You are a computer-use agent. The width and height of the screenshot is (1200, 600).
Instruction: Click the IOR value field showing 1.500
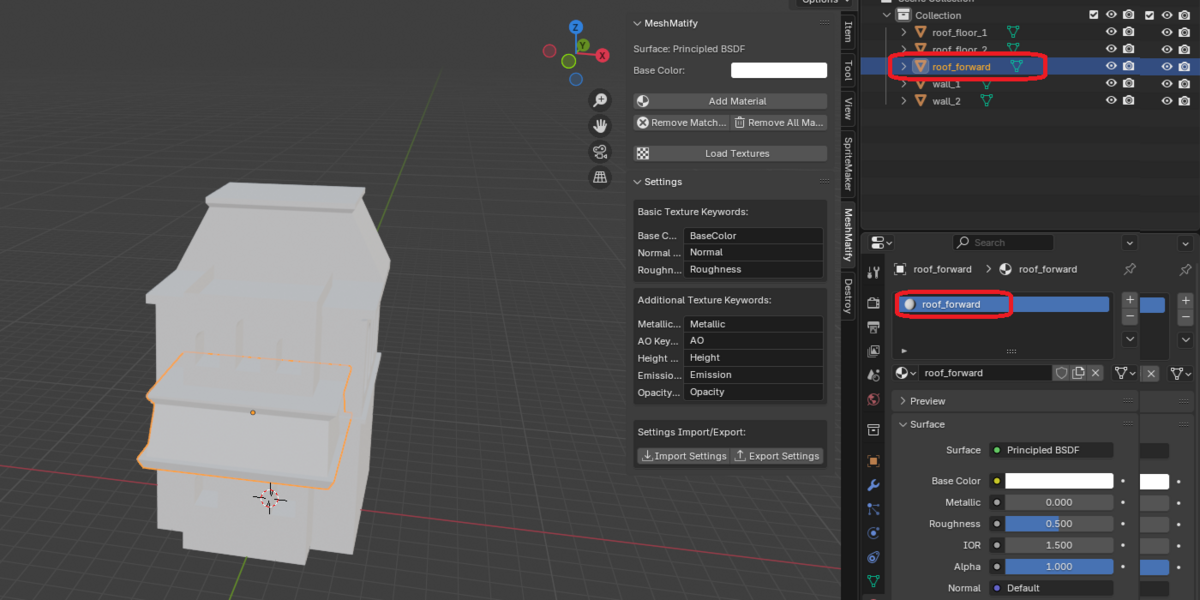click(1059, 546)
